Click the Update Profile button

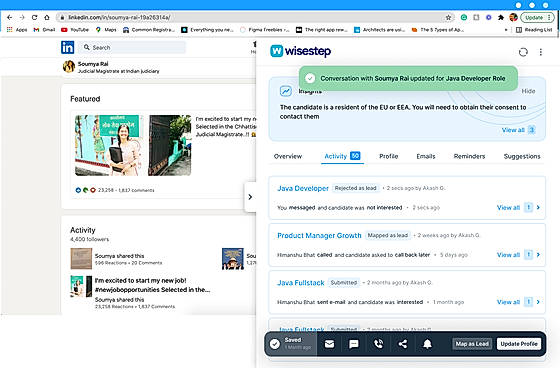click(x=519, y=344)
